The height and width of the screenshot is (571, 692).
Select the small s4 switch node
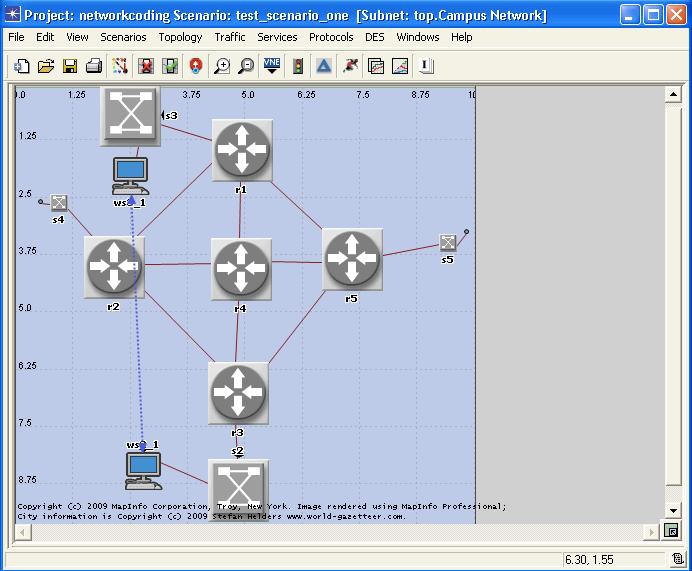(59, 203)
